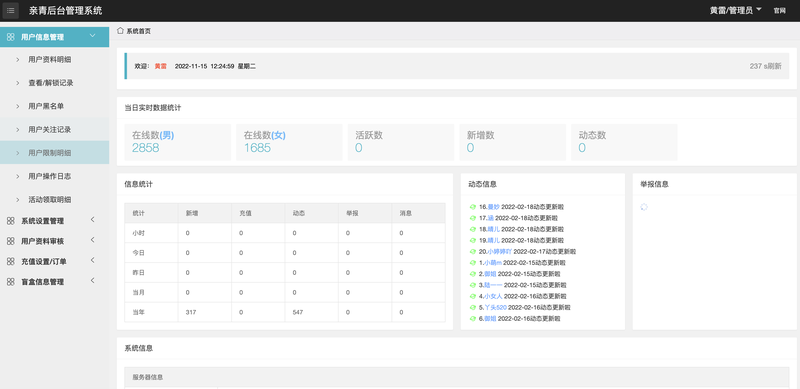Toggle the sidebar with the hamburger menu icon

click(11, 10)
